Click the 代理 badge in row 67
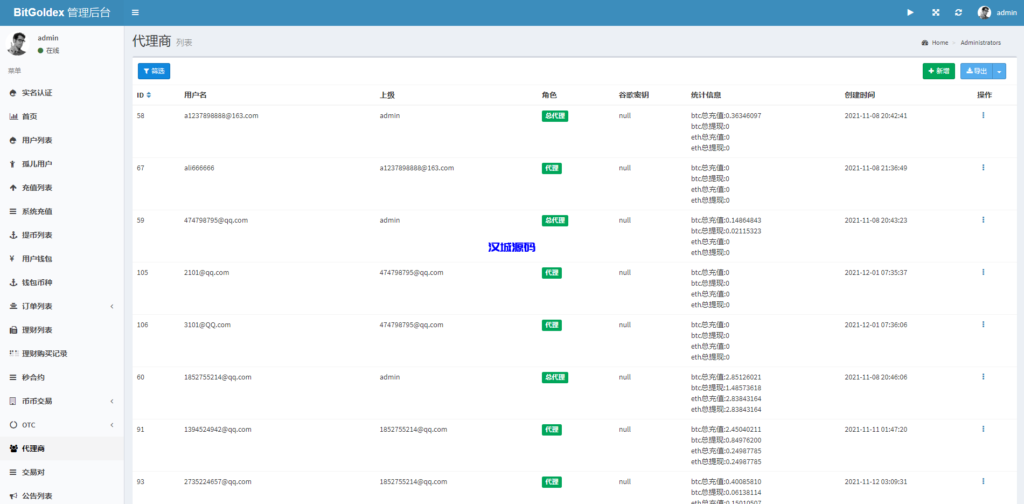 point(551,168)
